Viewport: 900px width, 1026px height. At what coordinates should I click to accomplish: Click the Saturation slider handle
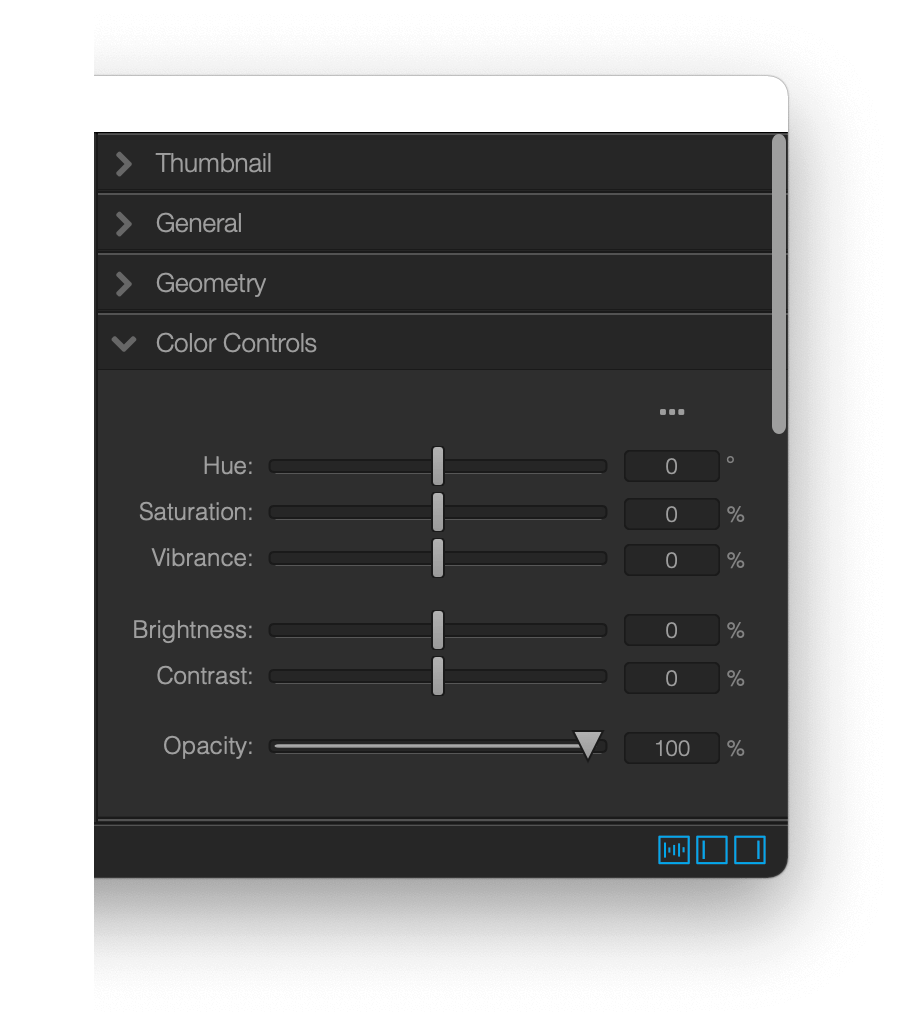tap(438, 512)
